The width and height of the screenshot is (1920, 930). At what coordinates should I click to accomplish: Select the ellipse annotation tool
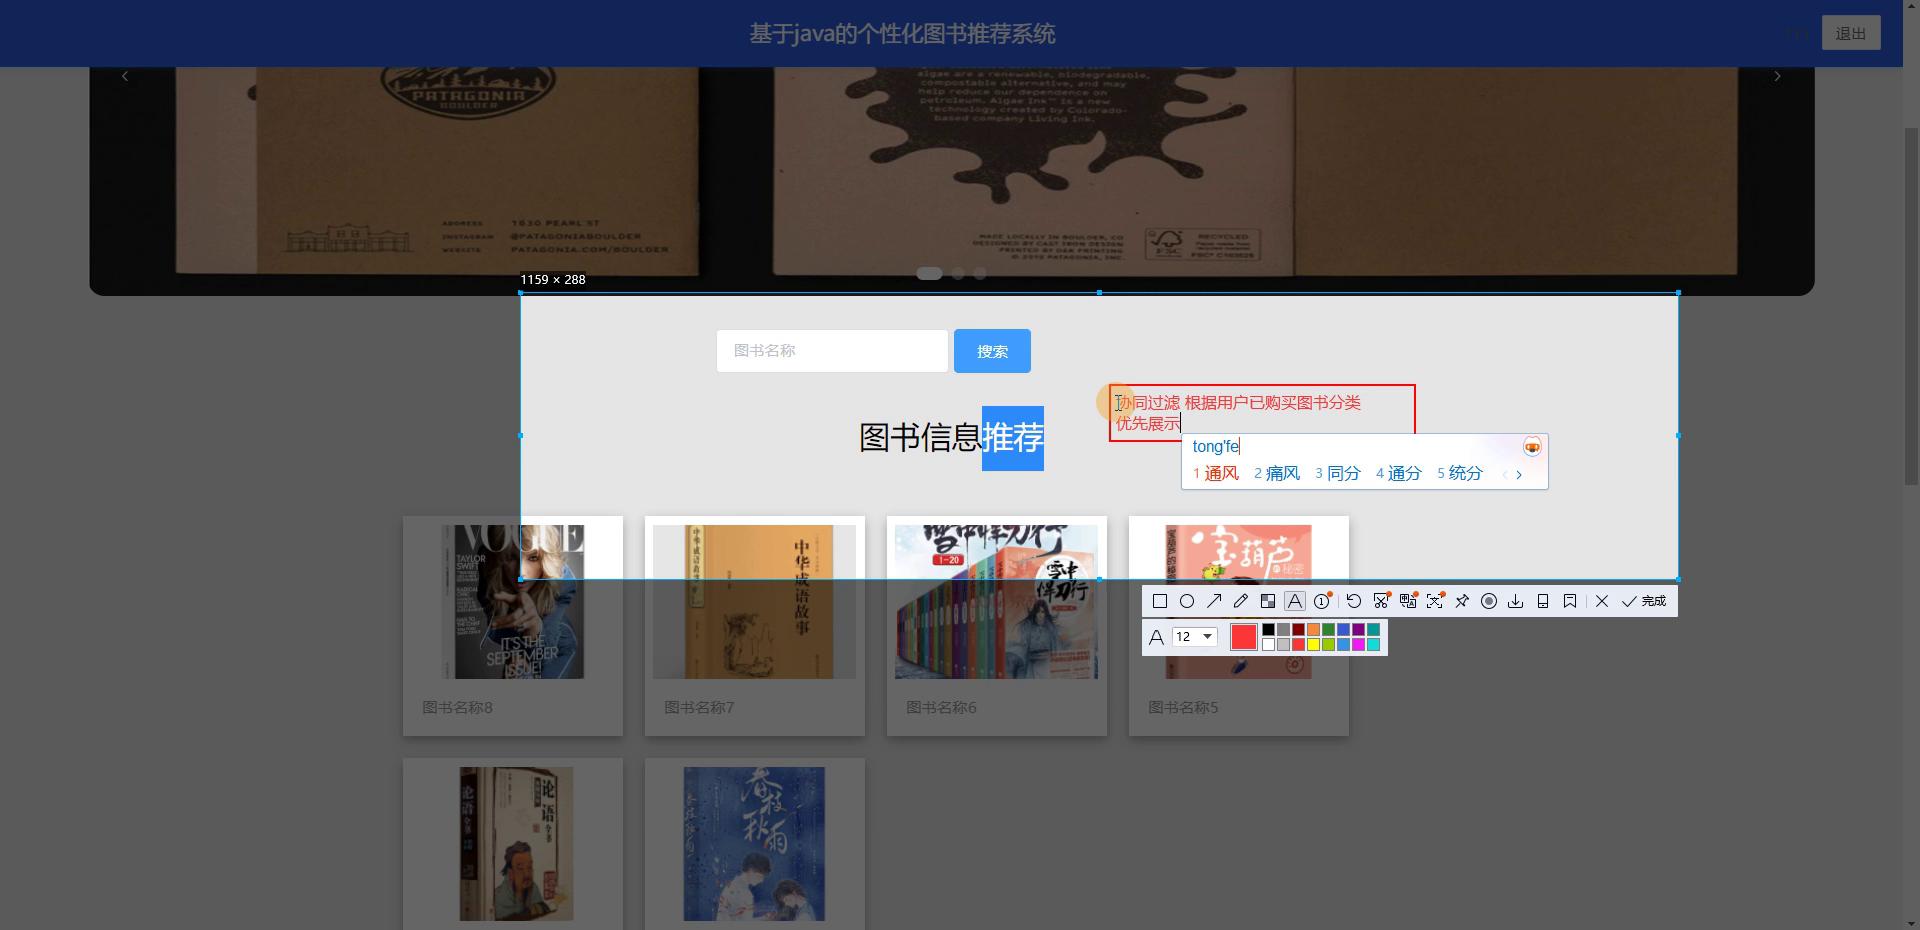click(x=1187, y=601)
